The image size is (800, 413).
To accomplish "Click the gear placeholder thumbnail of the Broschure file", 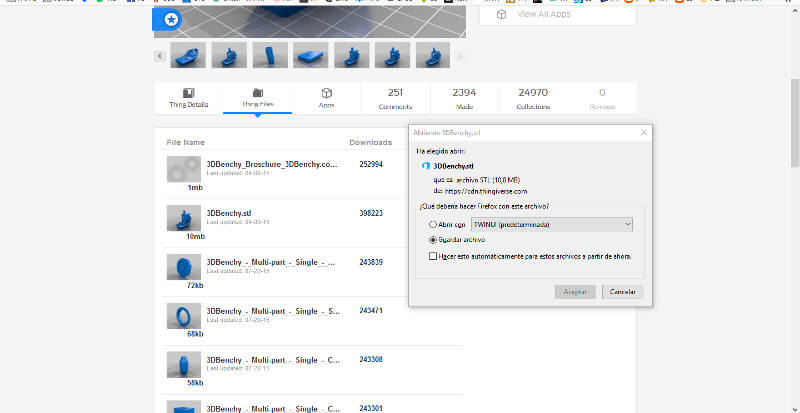I will point(184,169).
